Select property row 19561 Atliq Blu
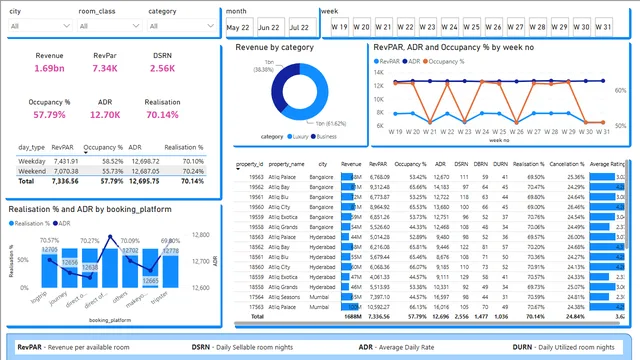This screenshot has width=640, height=360. 429,197
